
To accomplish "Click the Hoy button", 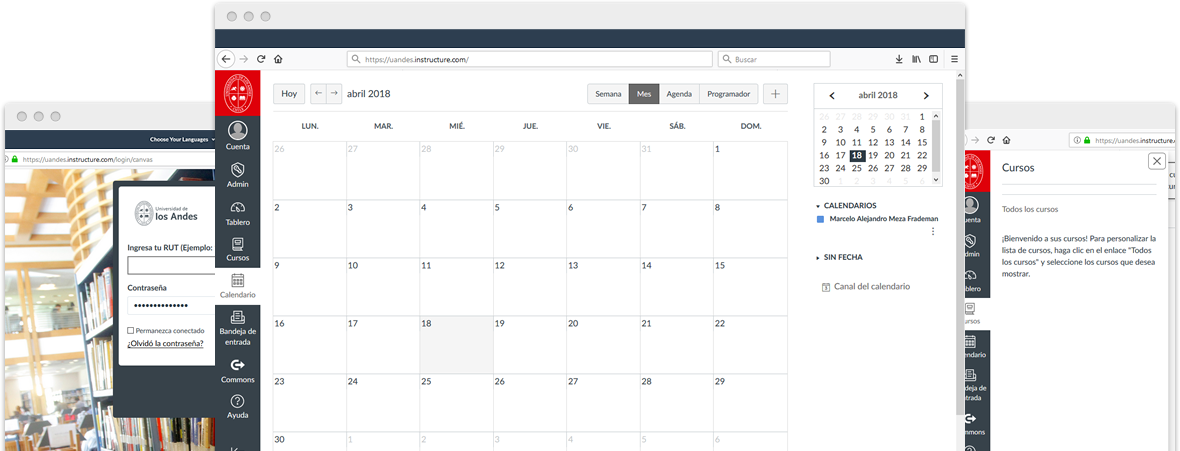I will [x=289, y=94].
